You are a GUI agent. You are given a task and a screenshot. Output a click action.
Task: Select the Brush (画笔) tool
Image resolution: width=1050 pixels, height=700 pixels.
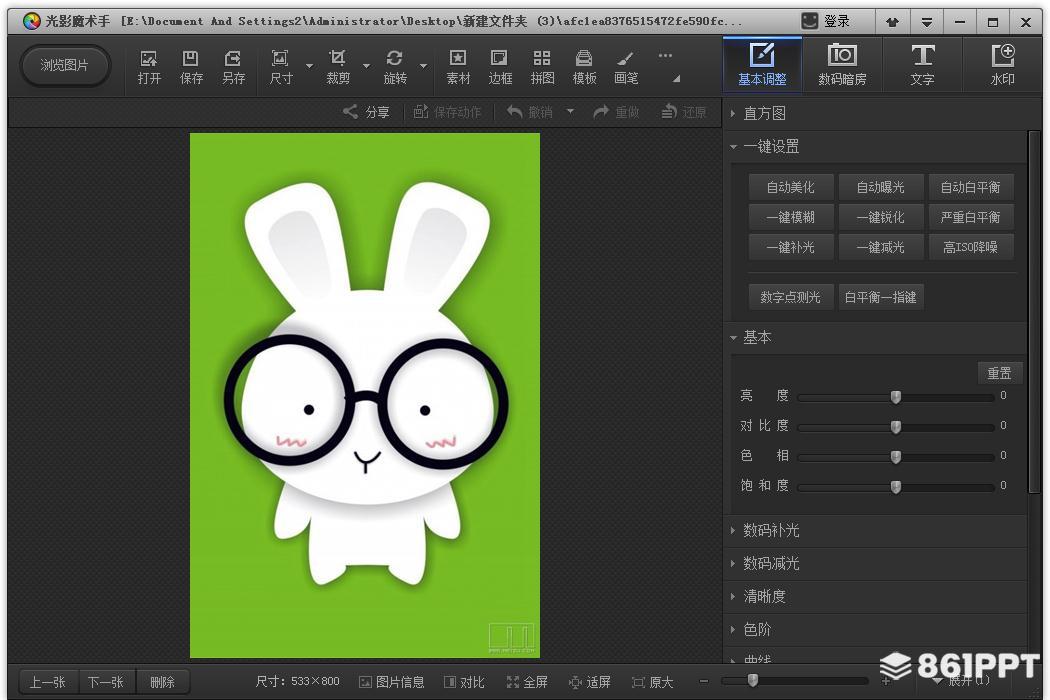click(626, 67)
